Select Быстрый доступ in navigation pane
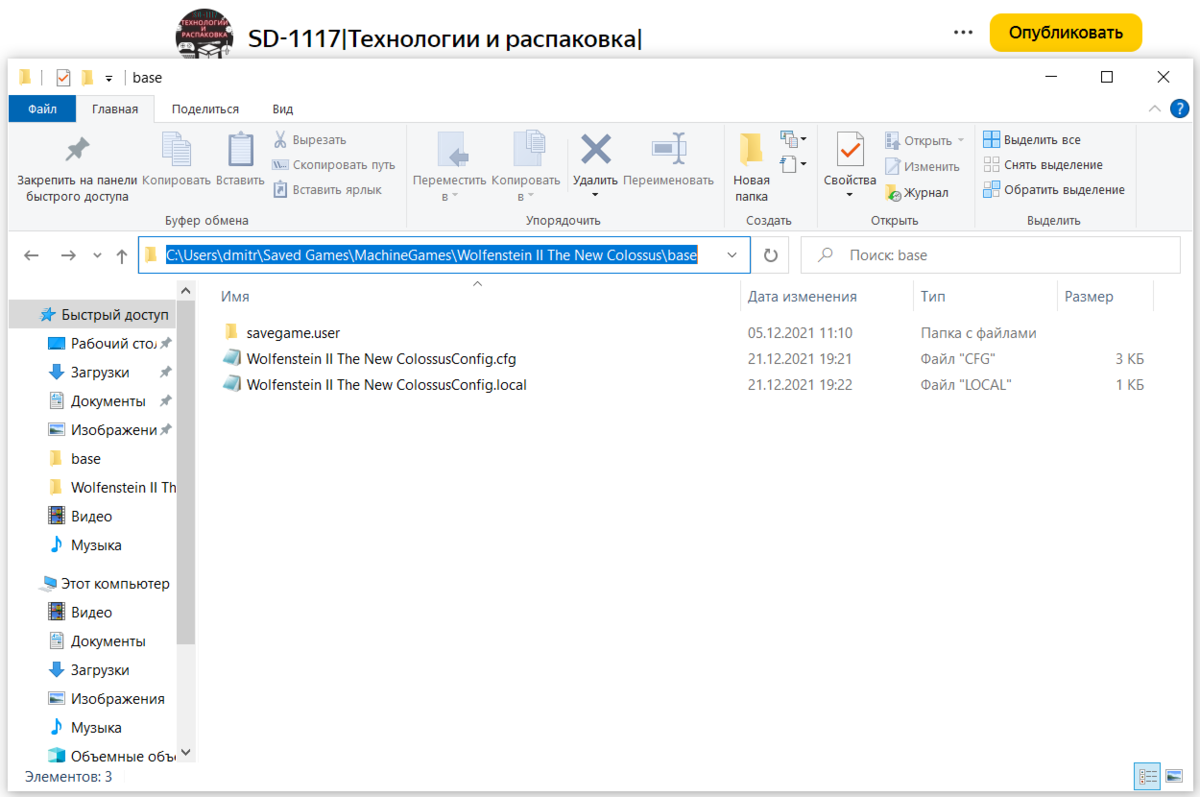 (103, 314)
